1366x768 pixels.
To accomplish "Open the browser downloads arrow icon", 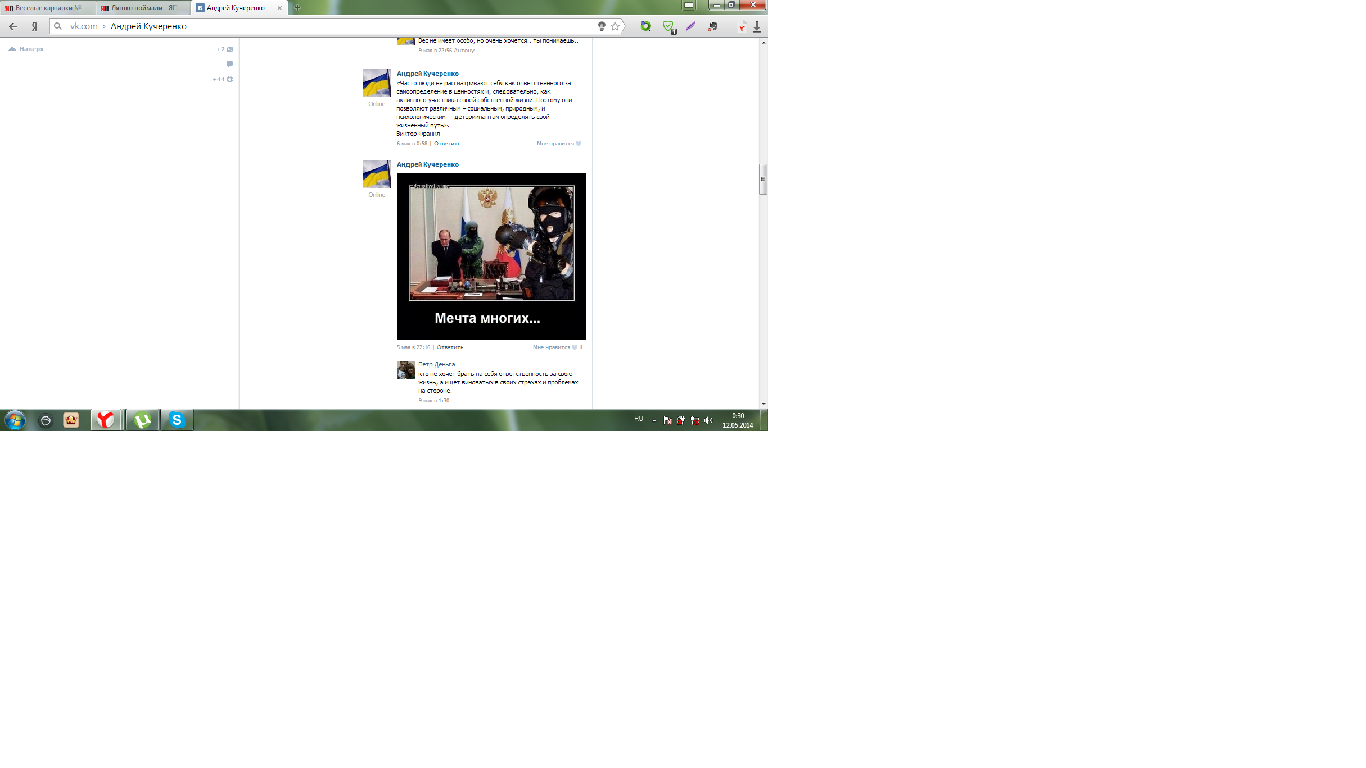I will (x=757, y=26).
